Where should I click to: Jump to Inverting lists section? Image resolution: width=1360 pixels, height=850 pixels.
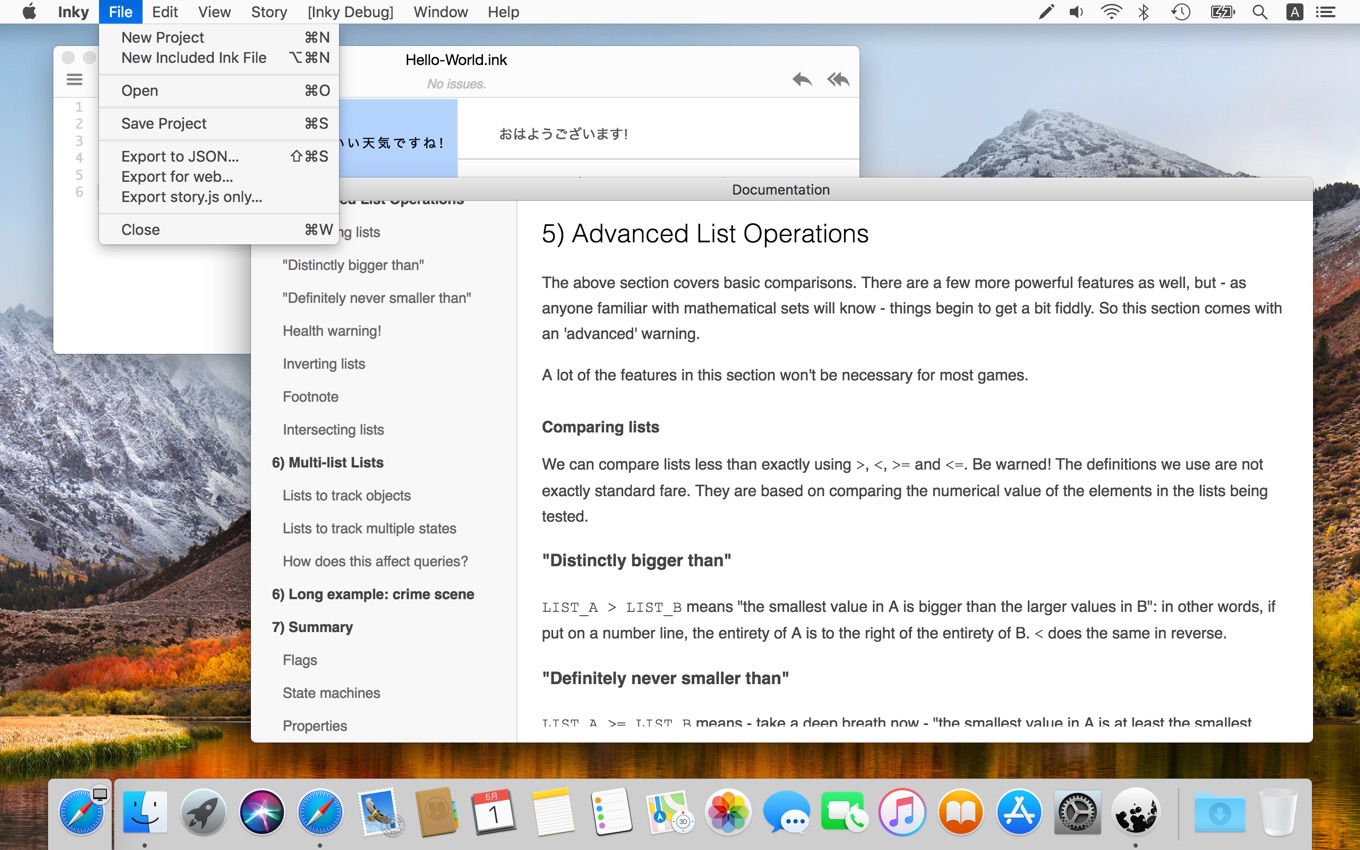tap(324, 364)
